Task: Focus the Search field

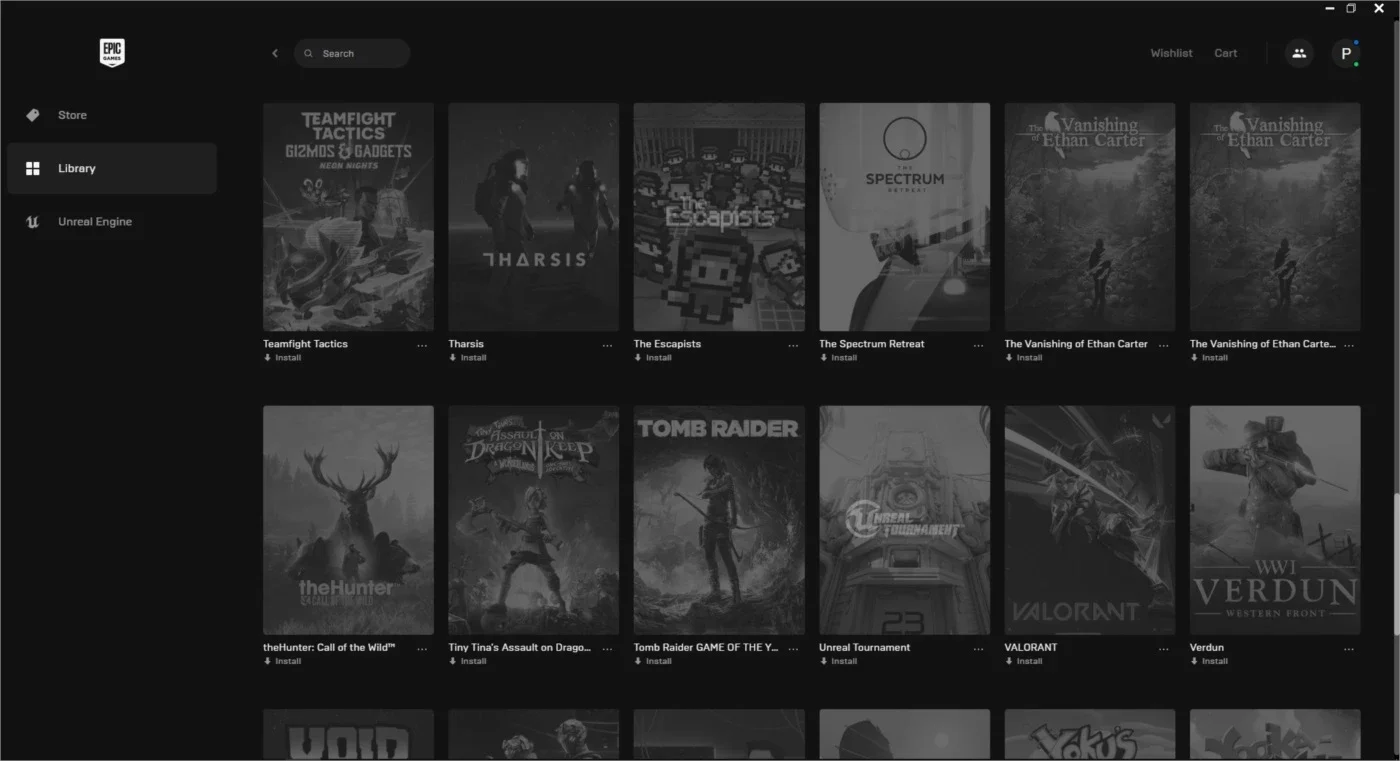Action: click(x=352, y=53)
